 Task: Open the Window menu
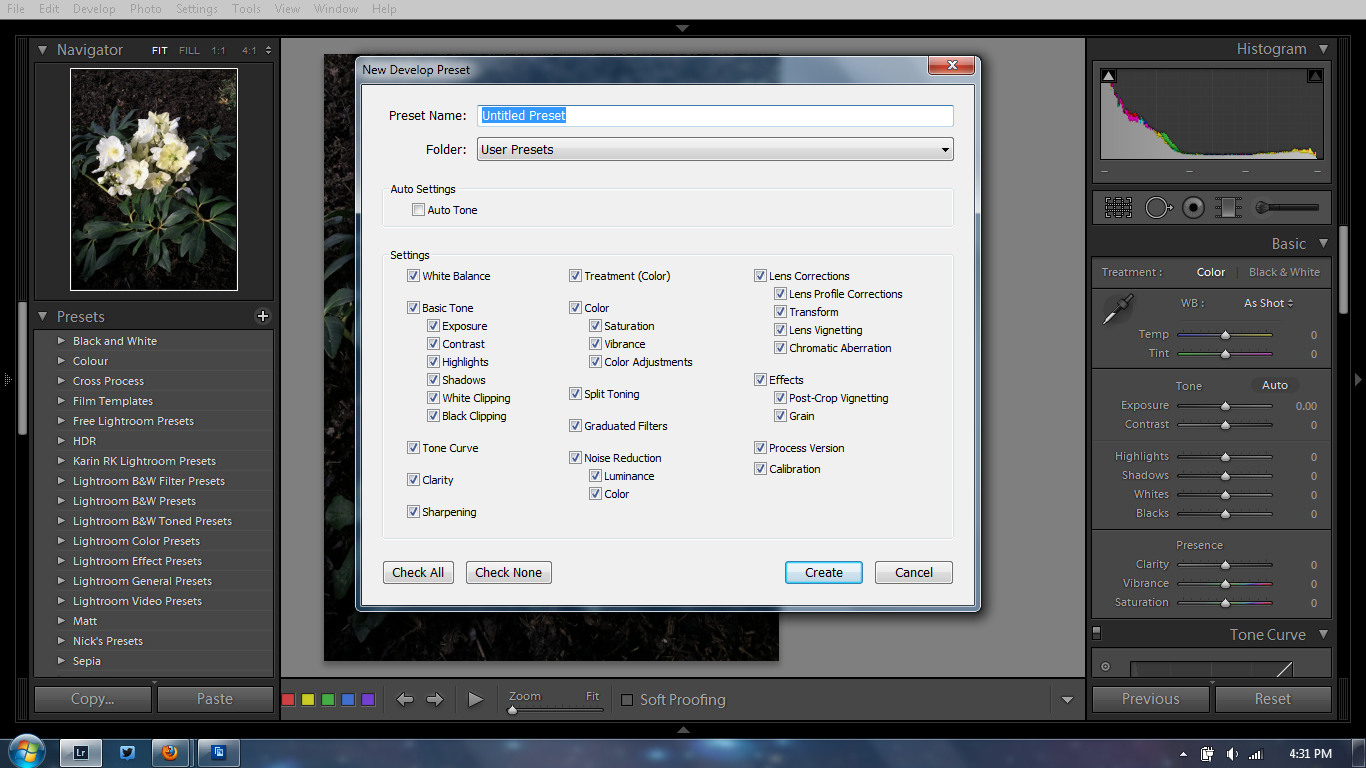point(335,9)
